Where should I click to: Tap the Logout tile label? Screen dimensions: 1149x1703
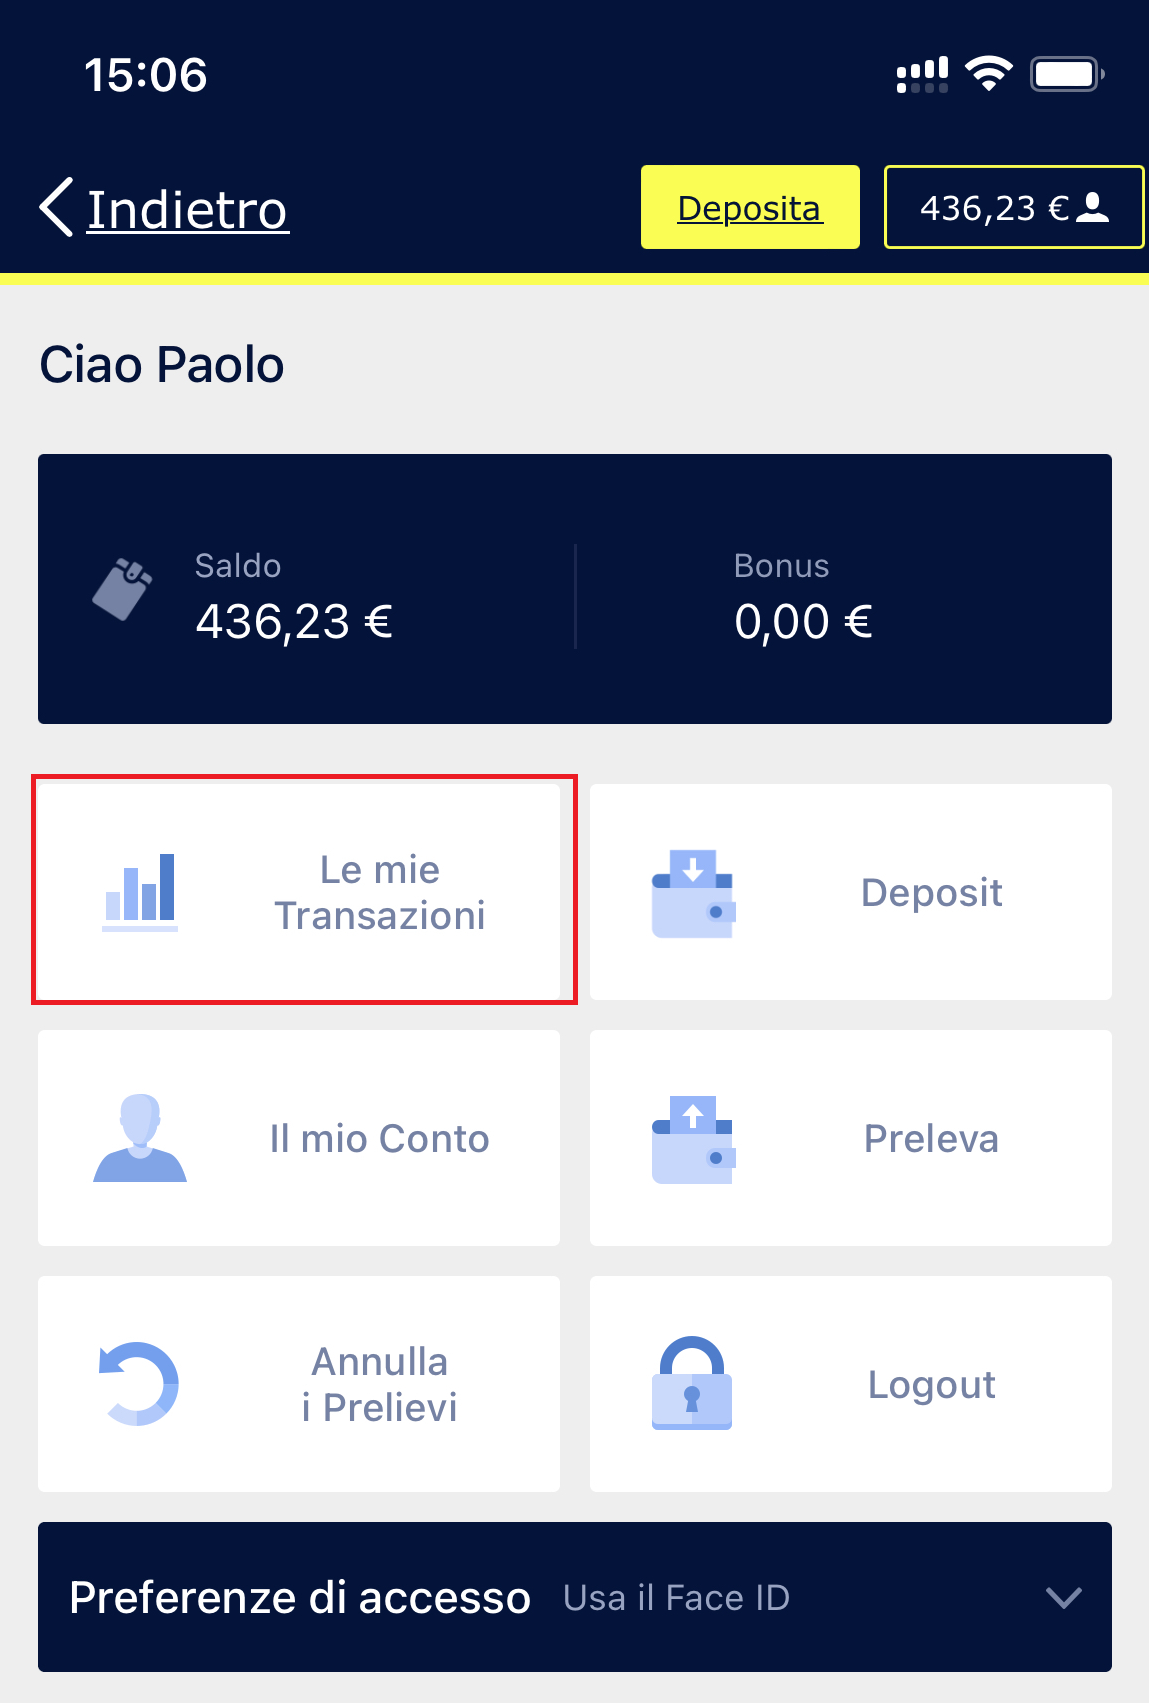click(x=931, y=1385)
